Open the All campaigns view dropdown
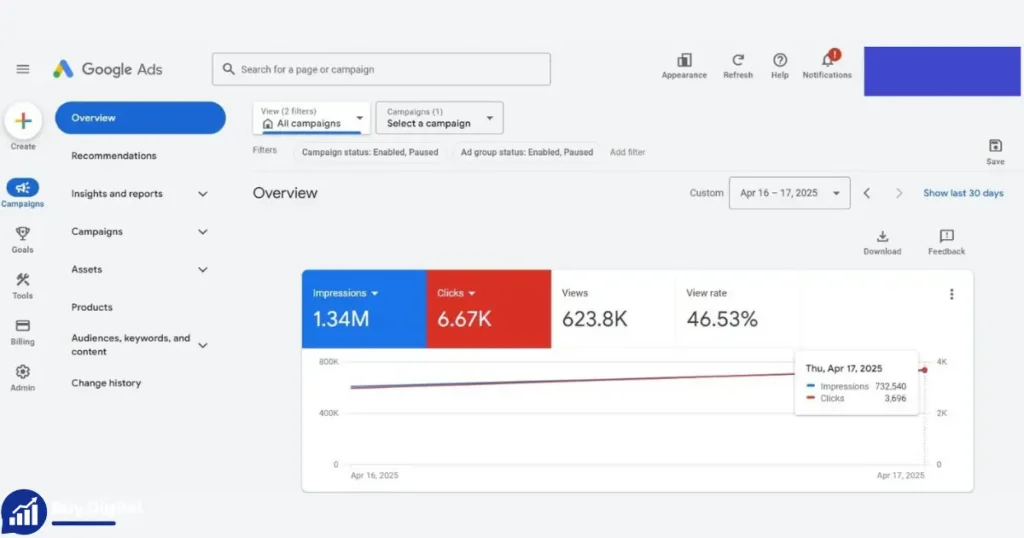This screenshot has height=538, width=1024. coord(312,118)
